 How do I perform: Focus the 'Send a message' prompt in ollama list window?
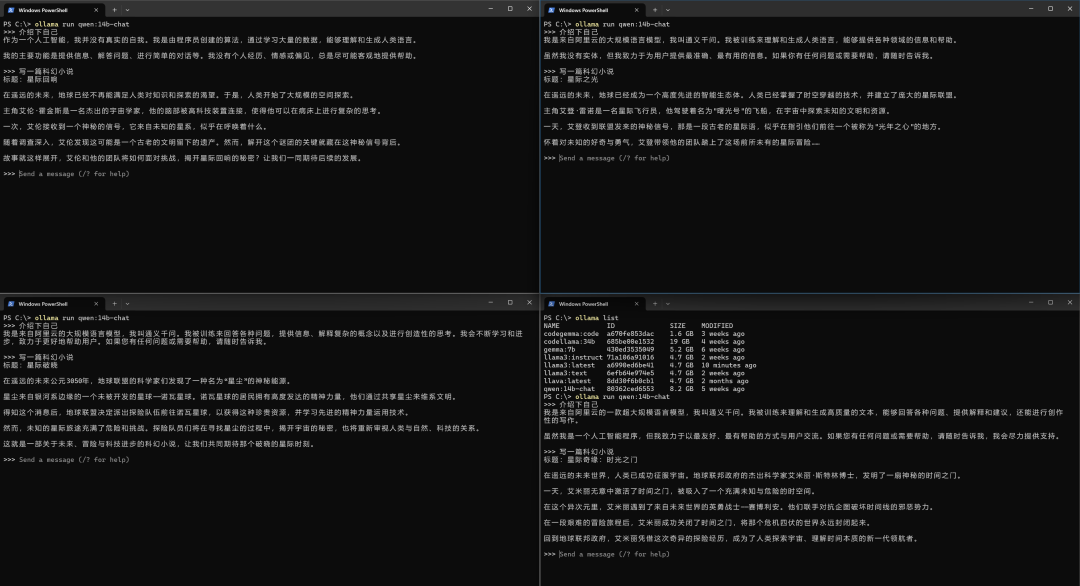coord(614,554)
